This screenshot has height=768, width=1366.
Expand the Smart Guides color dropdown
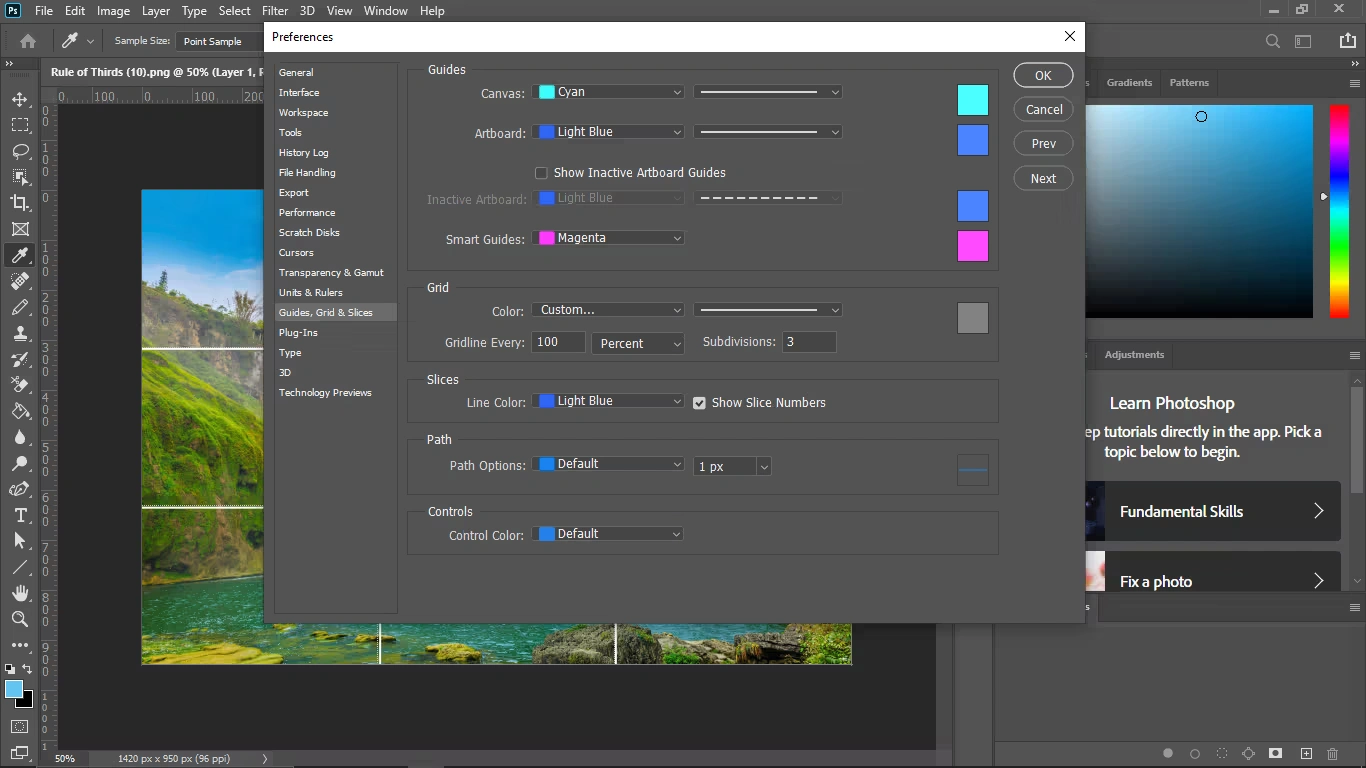[x=608, y=238]
